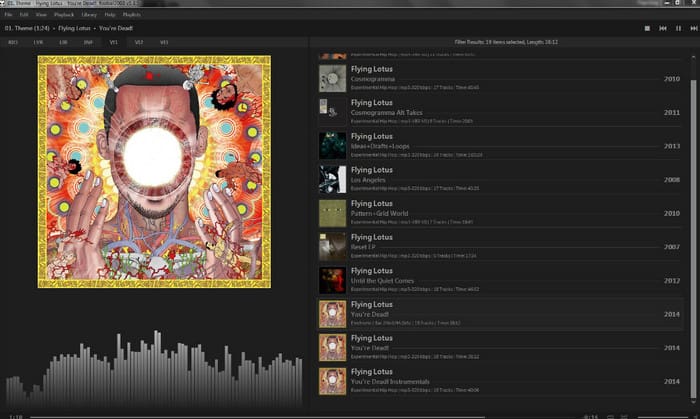Click the 2011 year of Cosmogramma Alt Takes
The image size is (700, 419).
[671, 112]
